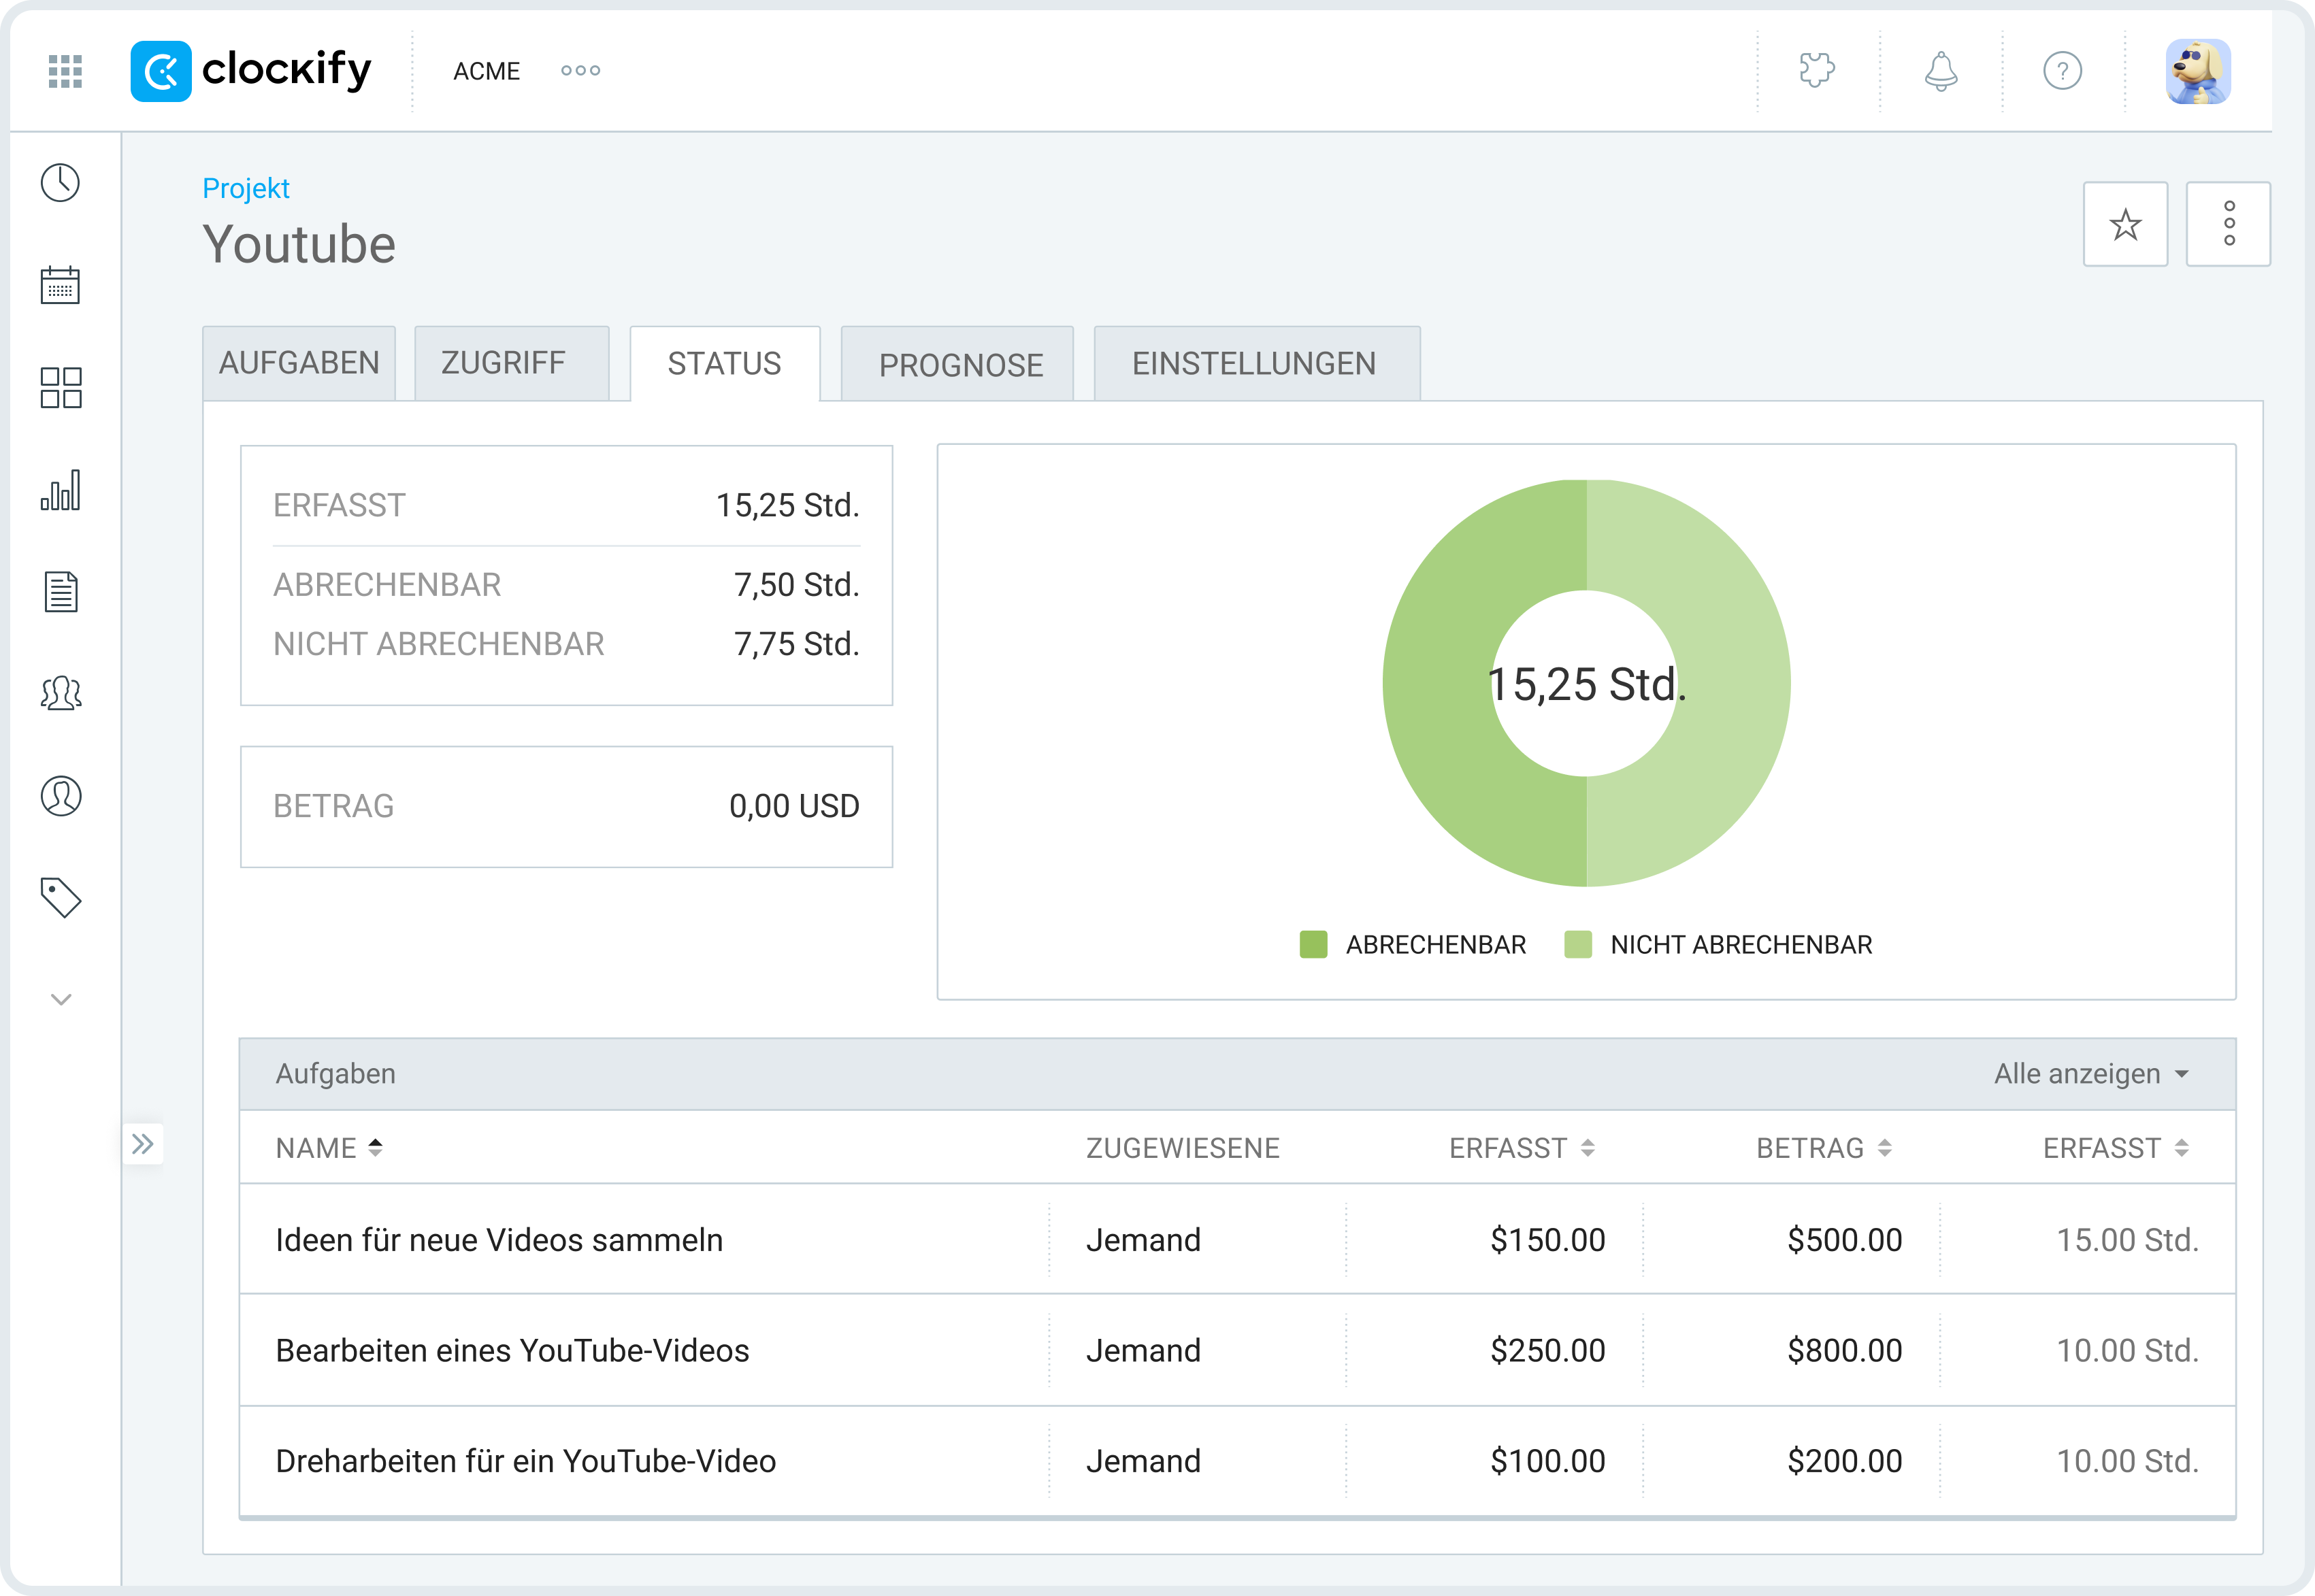The width and height of the screenshot is (2315, 1596).
Task: Switch to the EINSTELLUNGEN tab
Action: pos(1255,364)
